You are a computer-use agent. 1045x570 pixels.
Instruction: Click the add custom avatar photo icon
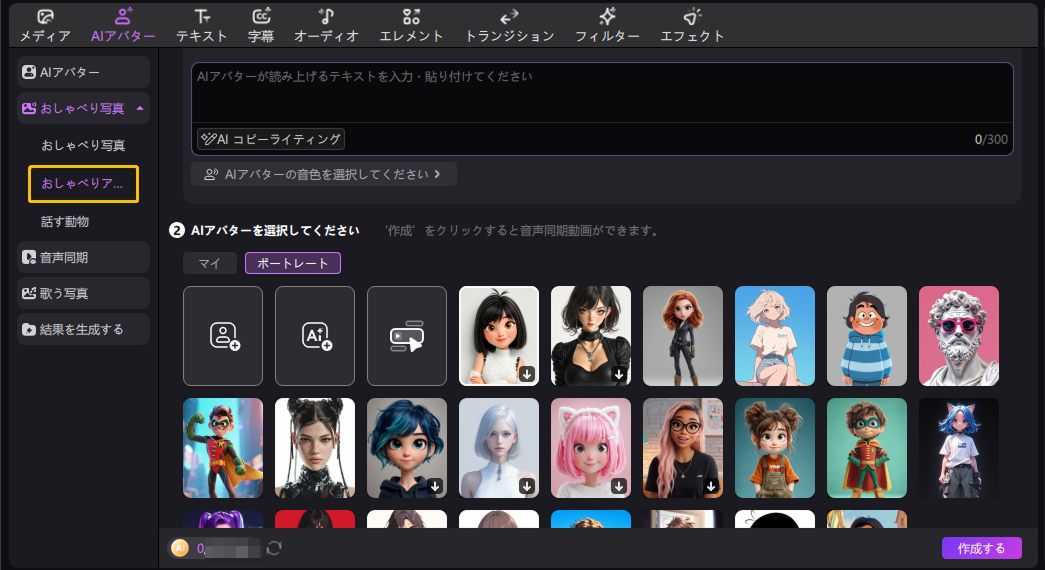[x=223, y=336]
